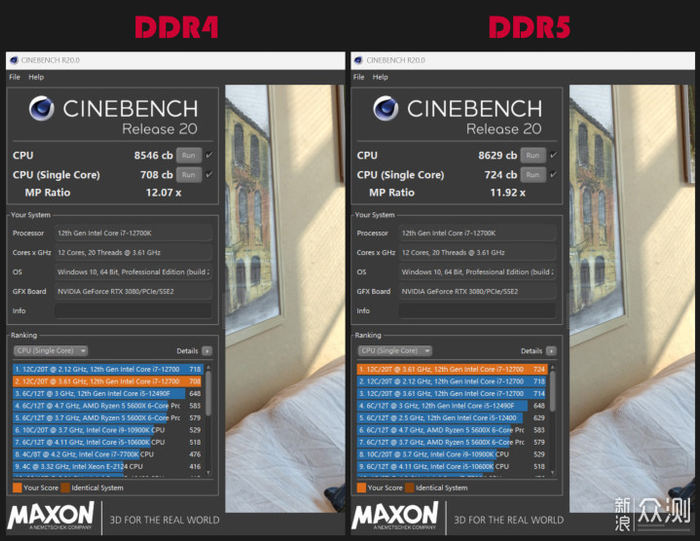
Task: Click Processor field in DDR4 window
Action: click(133, 233)
